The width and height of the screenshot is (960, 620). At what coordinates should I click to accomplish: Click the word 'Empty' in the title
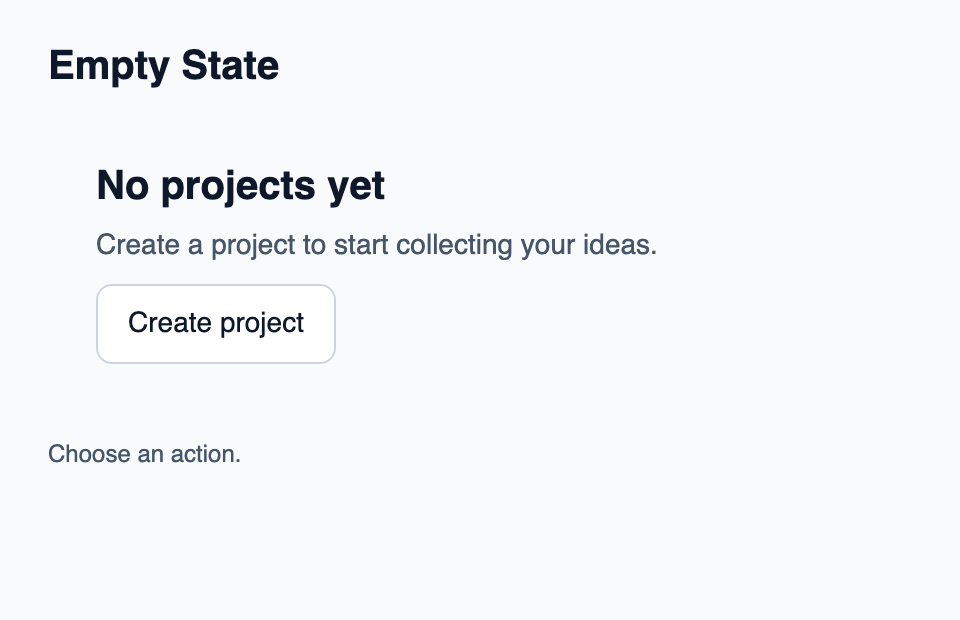(x=109, y=67)
